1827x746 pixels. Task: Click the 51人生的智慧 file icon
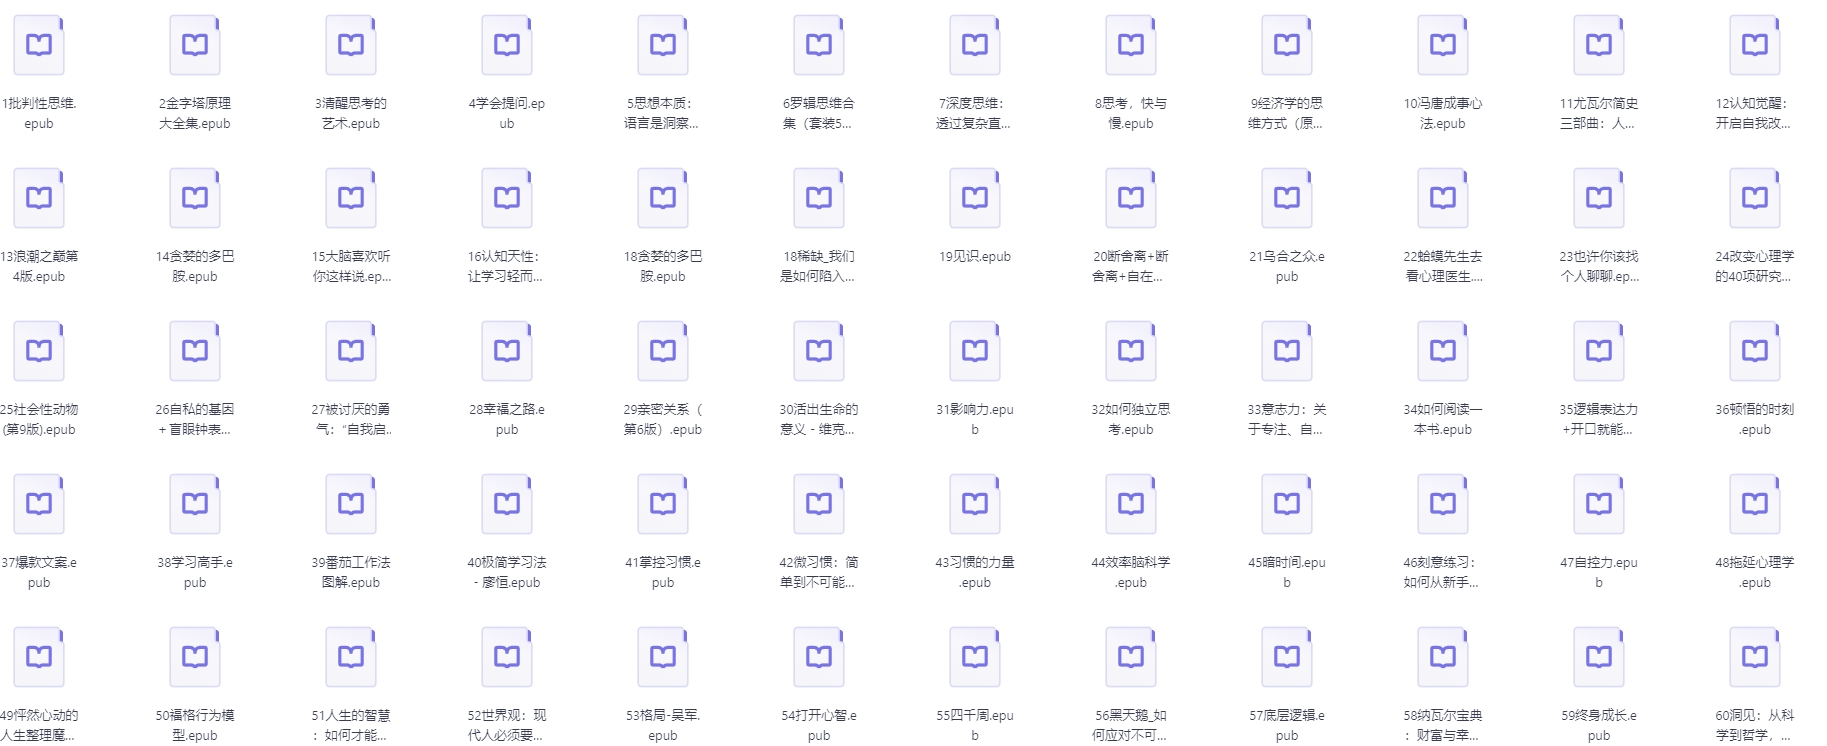tap(351, 657)
